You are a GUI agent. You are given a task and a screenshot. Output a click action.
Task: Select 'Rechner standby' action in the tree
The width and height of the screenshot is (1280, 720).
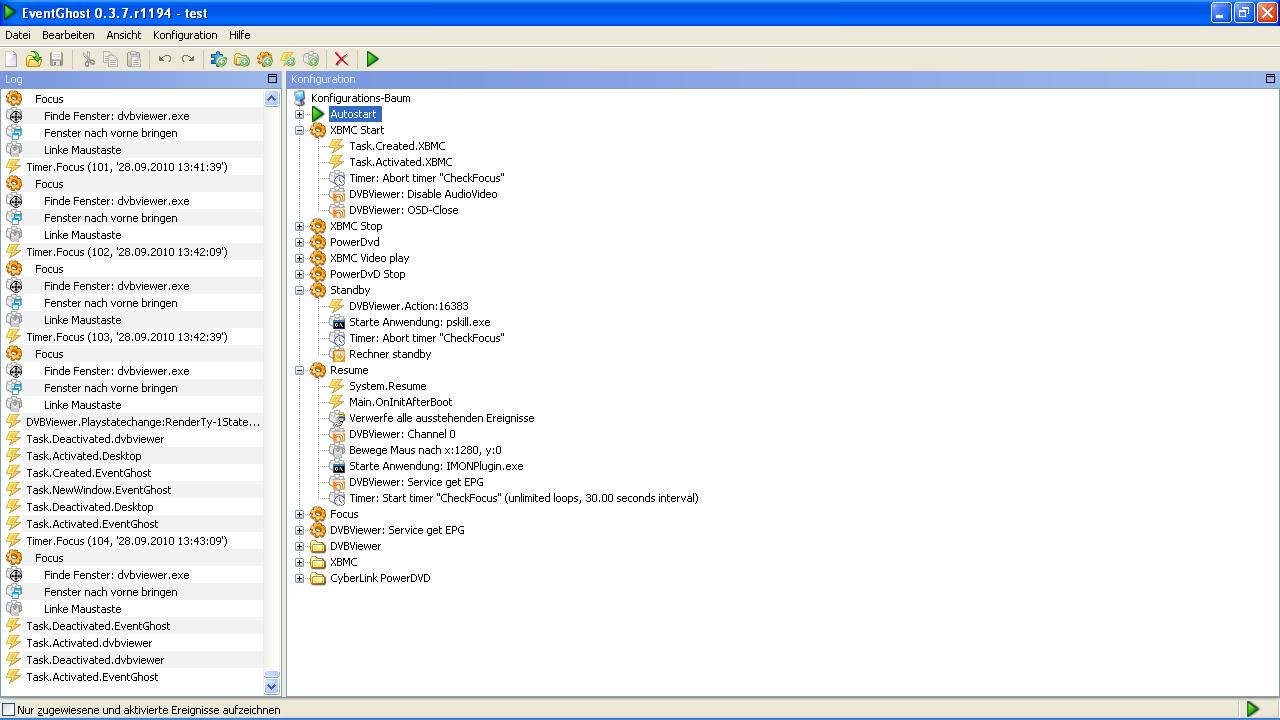[389, 354]
